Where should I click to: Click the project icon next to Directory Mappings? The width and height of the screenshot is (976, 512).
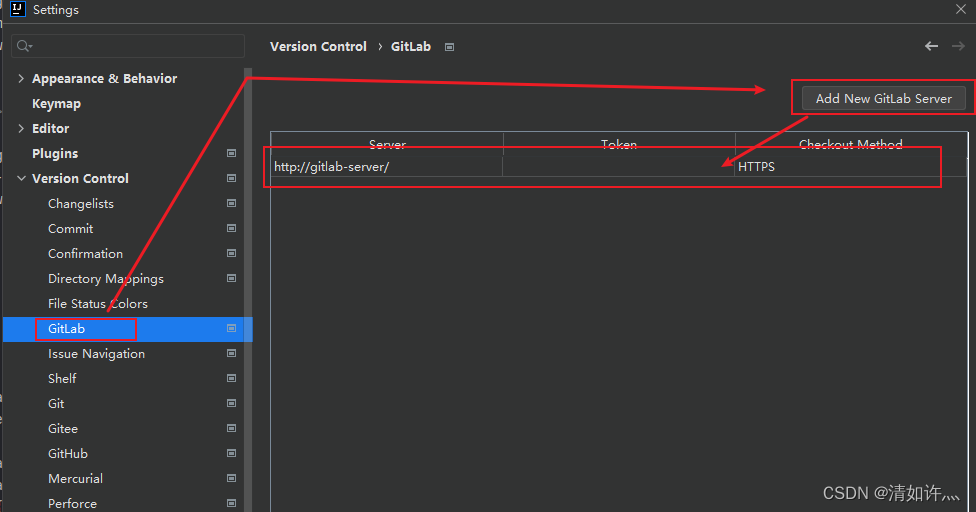232,278
